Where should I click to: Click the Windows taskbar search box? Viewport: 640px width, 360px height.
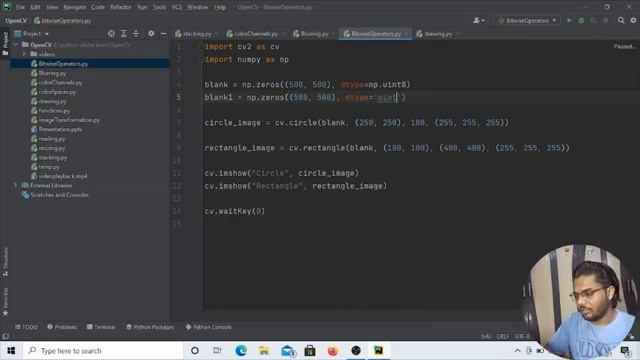coord(103,351)
